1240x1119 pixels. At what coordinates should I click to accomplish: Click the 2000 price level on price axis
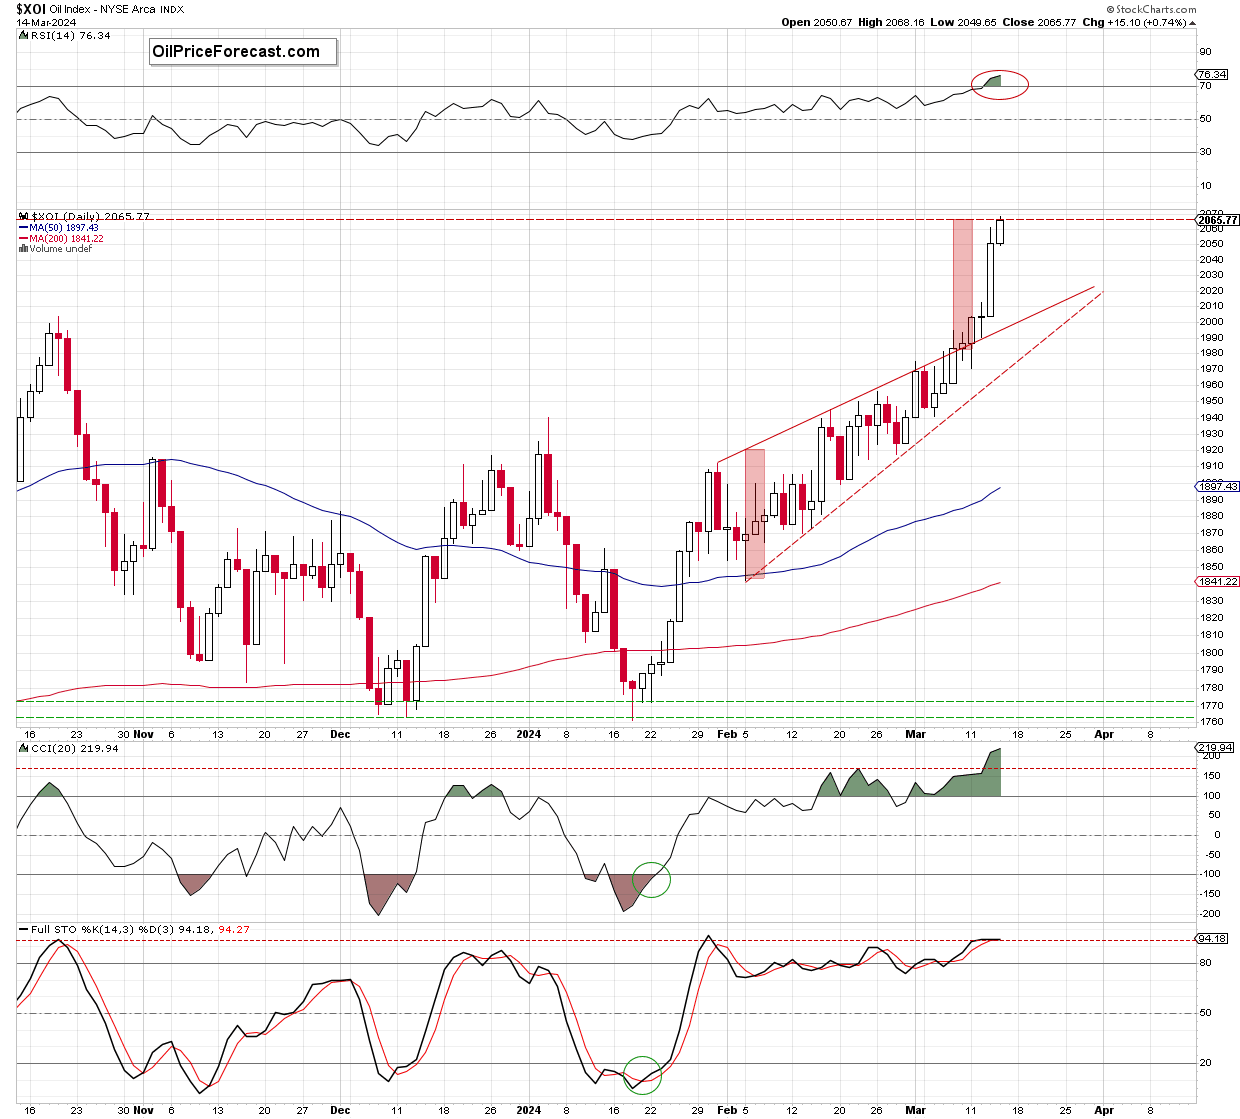(1210, 322)
